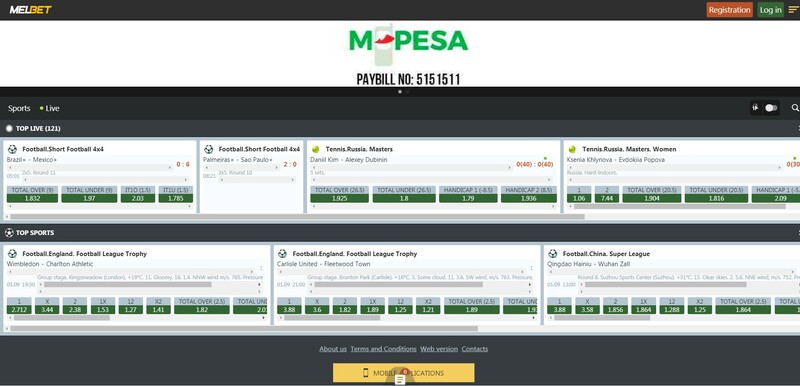Switch to the Sports tab
The width and height of the screenshot is (800, 386).
click(19, 108)
